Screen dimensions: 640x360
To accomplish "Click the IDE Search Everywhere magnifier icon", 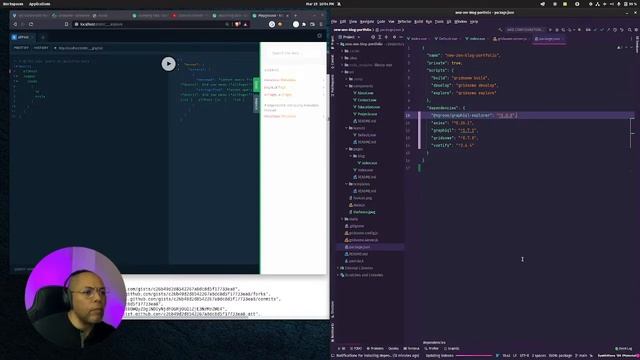I will (630, 30).
